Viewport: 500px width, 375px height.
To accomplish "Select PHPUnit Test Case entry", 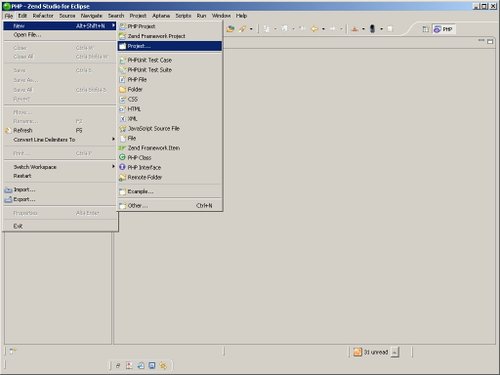I will coord(170,60).
